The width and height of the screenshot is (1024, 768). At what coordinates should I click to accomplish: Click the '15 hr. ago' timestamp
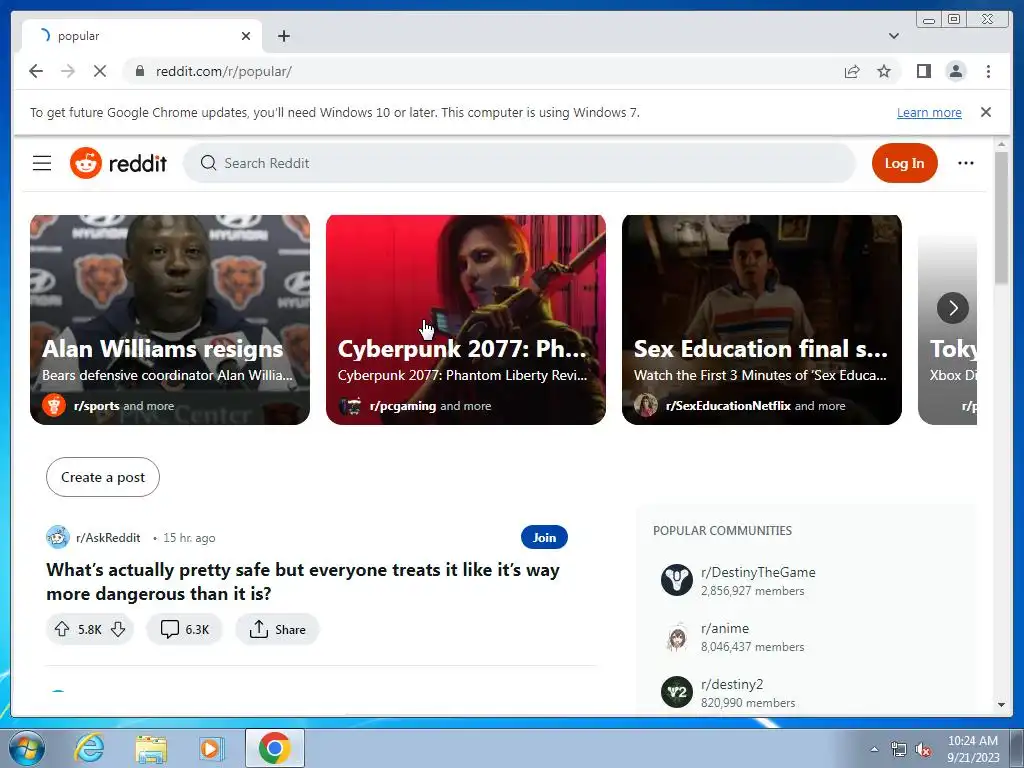189,538
